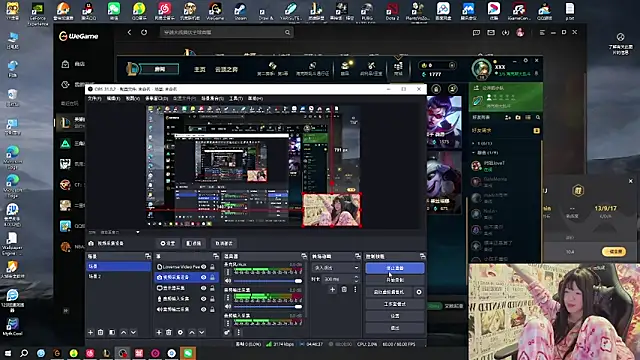This screenshot has width=640, height=360.
Task: Remove scene transition with trash icon
Action: point(344,289)
